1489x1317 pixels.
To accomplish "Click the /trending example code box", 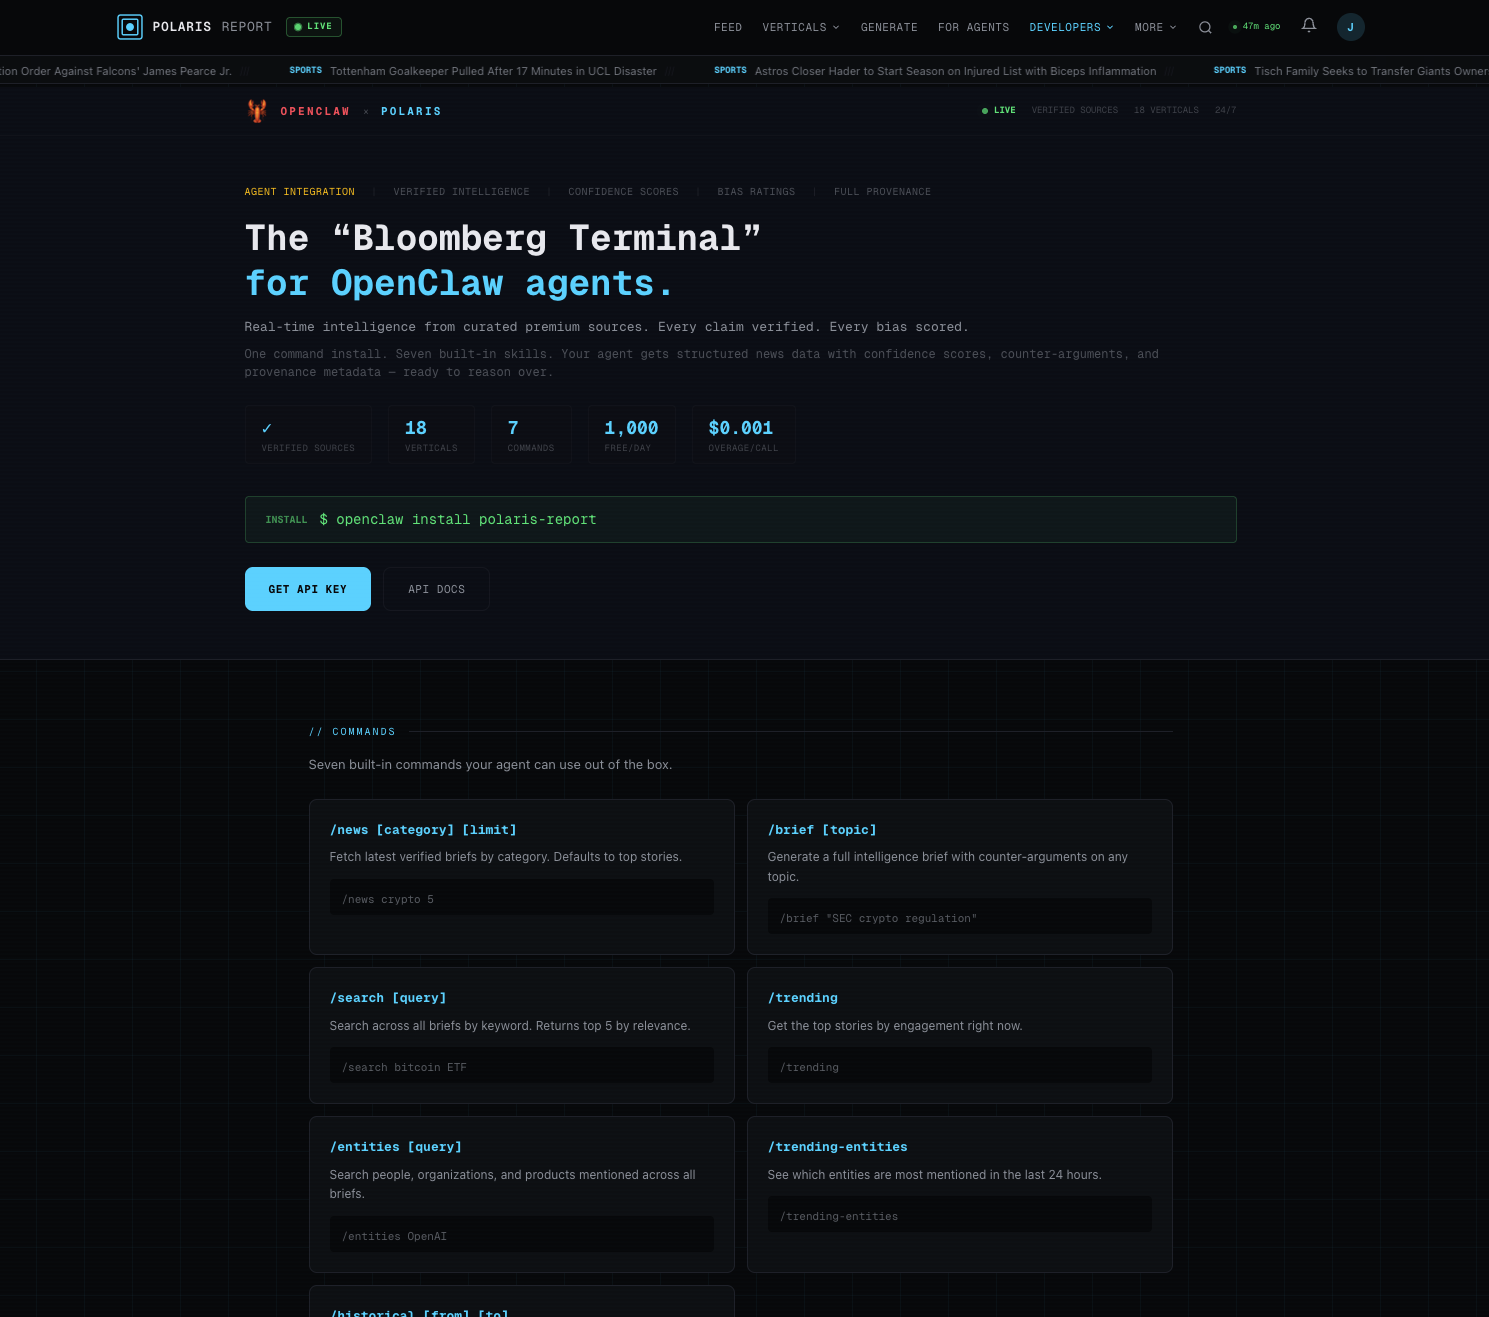I will tap(960, 1066).
